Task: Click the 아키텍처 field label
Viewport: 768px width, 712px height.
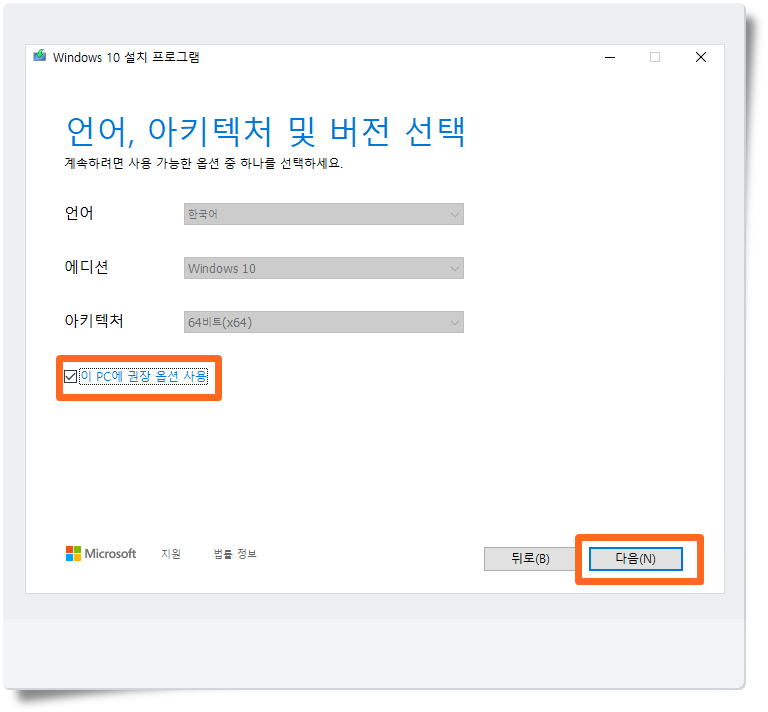Action: point(94,321)
